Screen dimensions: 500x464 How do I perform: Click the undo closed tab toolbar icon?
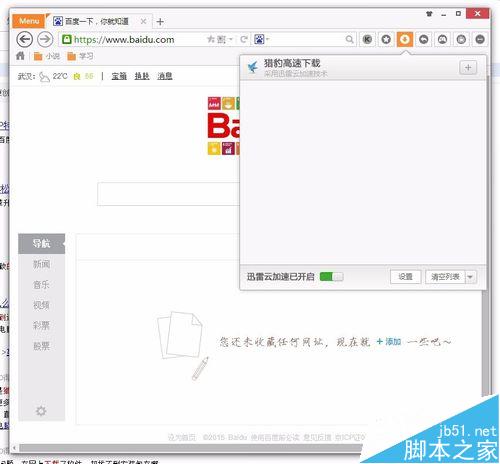pyautogui.click(x=424, y=40)
